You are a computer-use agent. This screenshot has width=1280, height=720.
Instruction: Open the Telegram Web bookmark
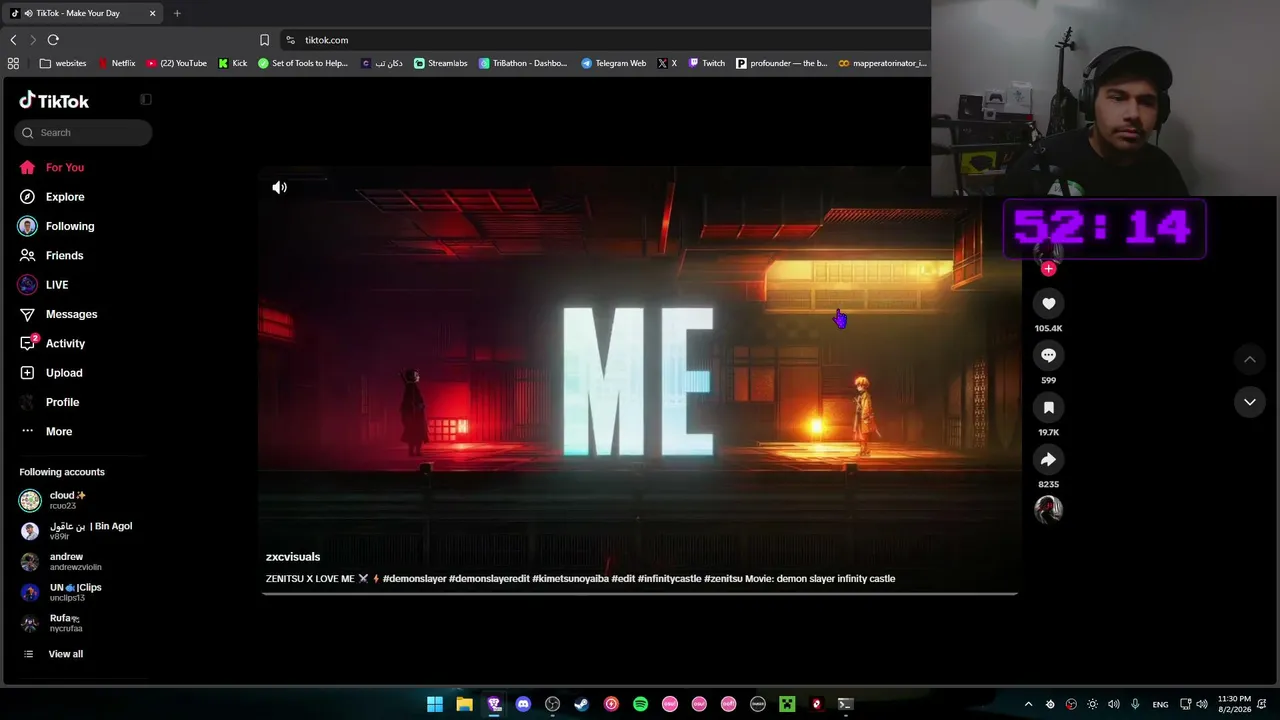click(x=614, y=63)
